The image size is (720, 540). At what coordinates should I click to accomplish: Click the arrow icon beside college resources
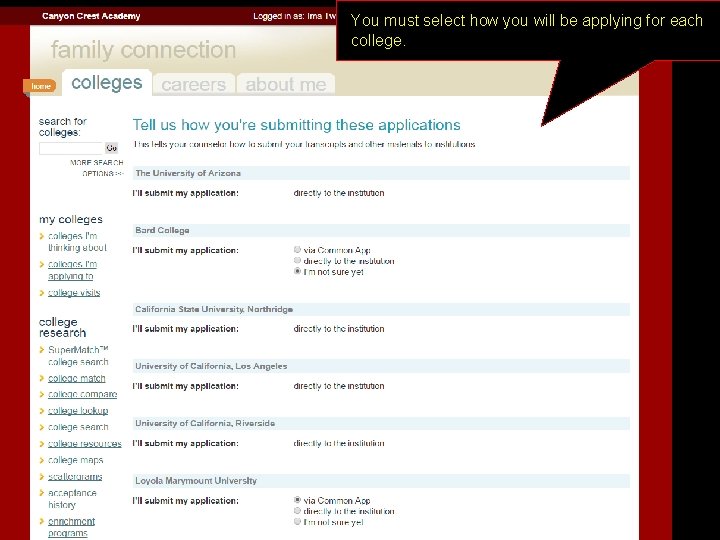tap(42, 444)
